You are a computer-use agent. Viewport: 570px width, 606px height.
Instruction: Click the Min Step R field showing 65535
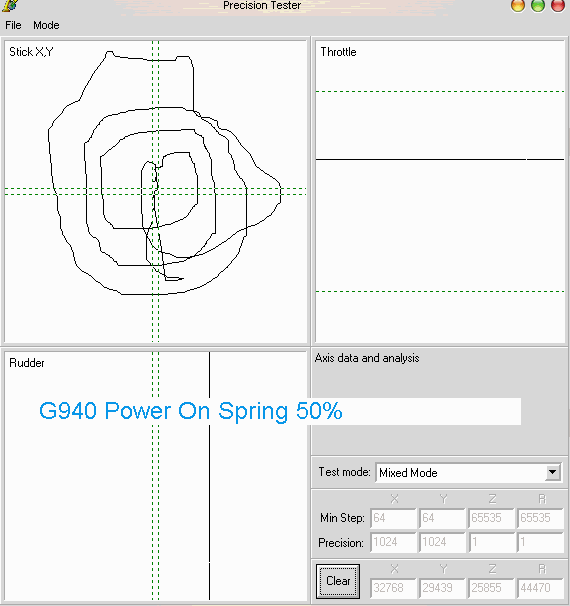pyautogui.click(x=541, y=518)
